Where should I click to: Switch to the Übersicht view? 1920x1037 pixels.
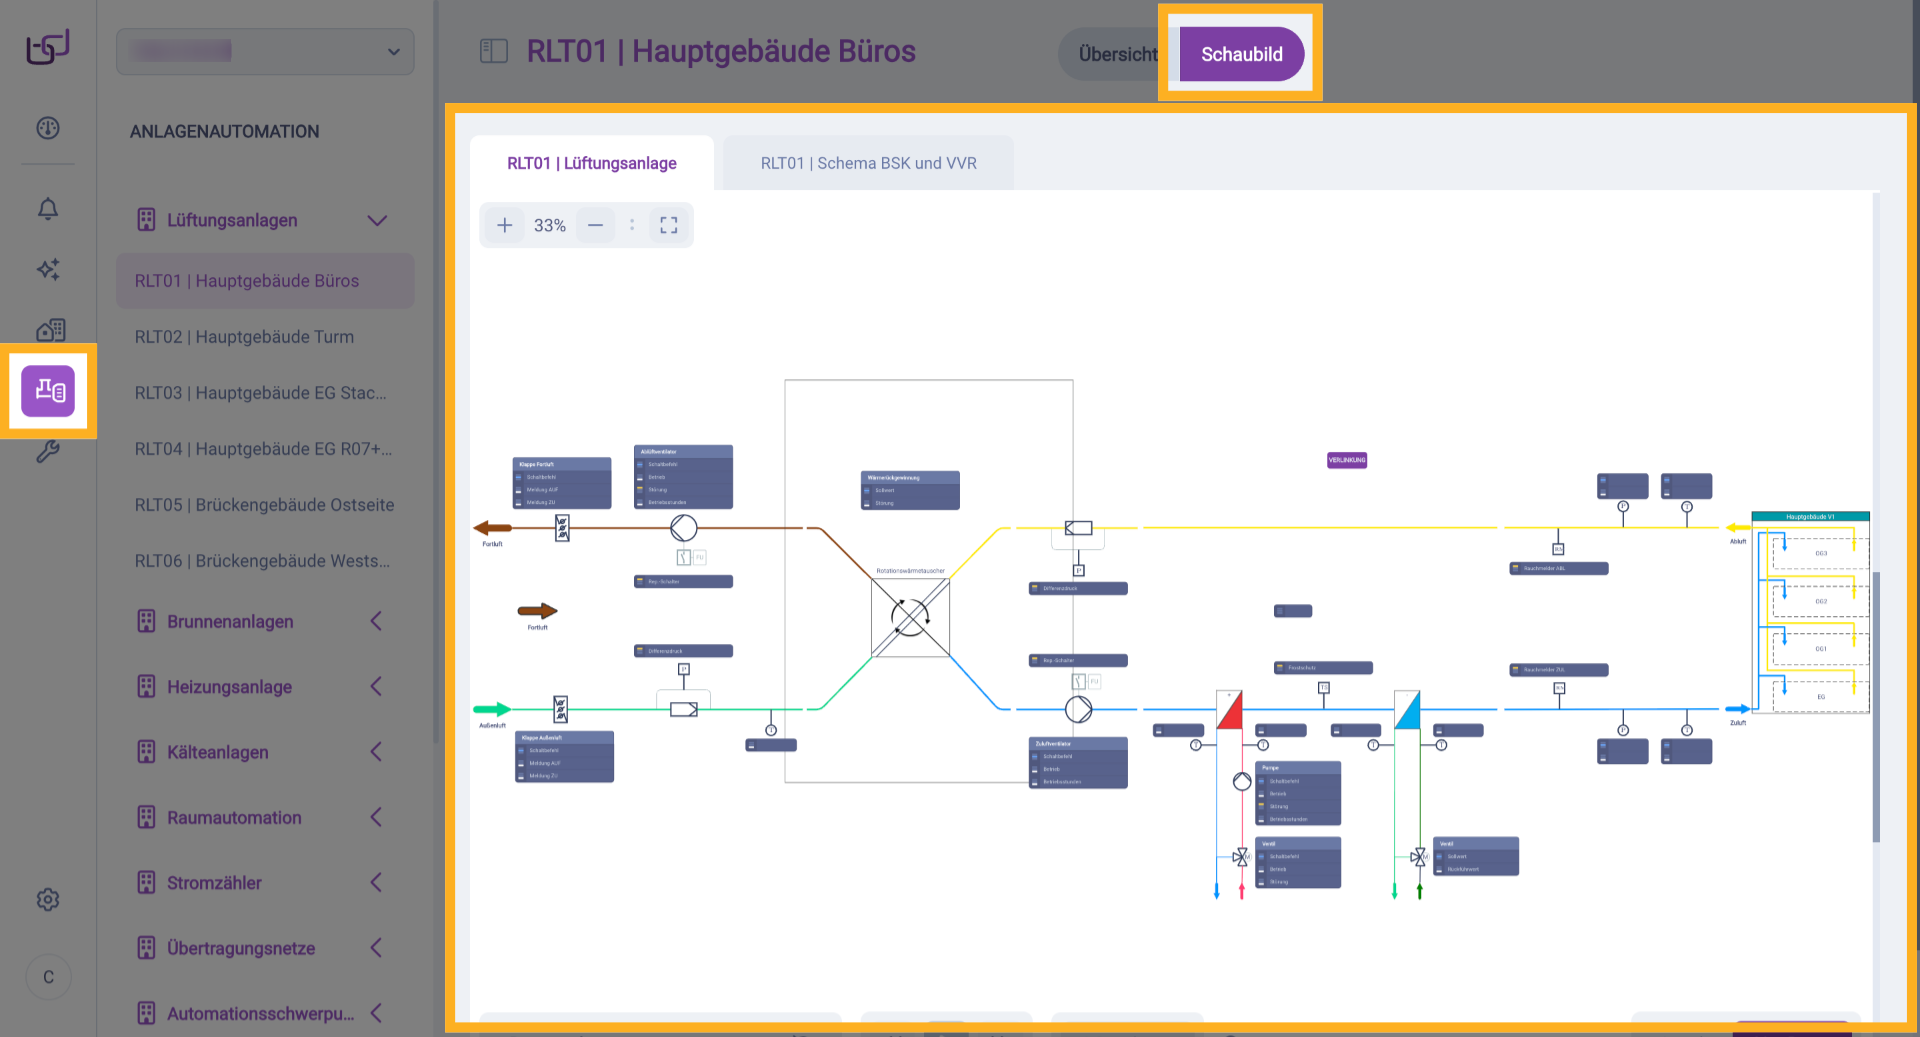pos(1115,54)
